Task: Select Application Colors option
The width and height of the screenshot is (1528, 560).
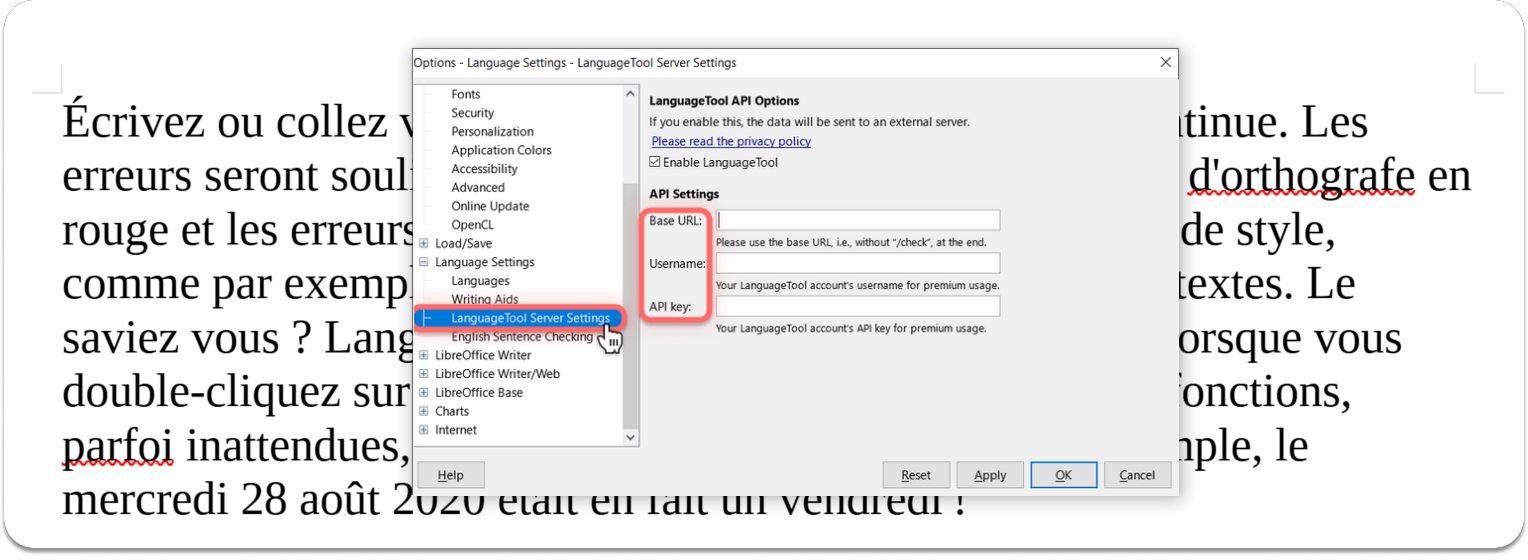Action: 501,150
